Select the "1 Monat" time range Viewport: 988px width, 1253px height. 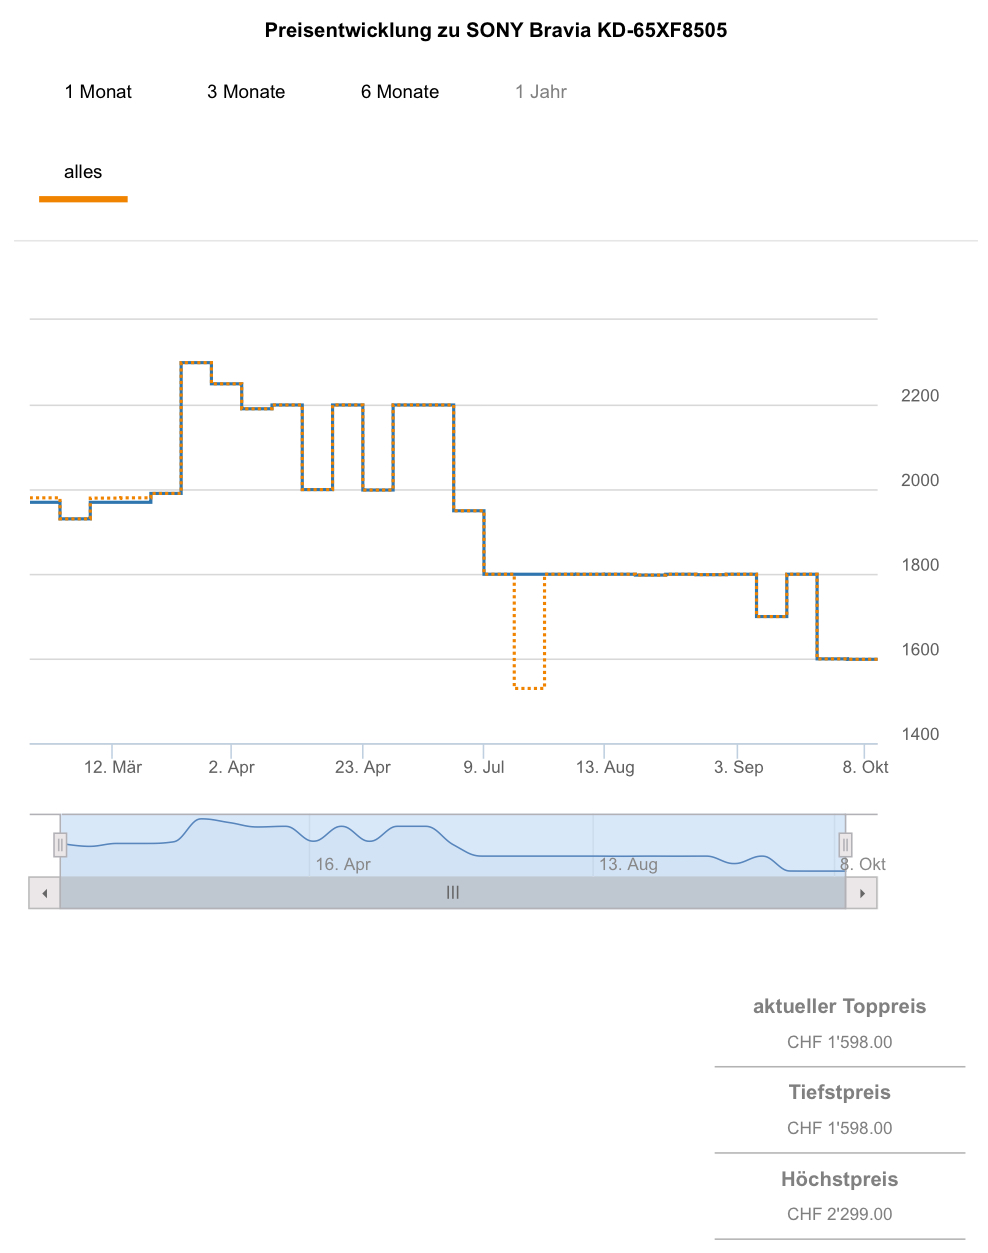[98, 92]
